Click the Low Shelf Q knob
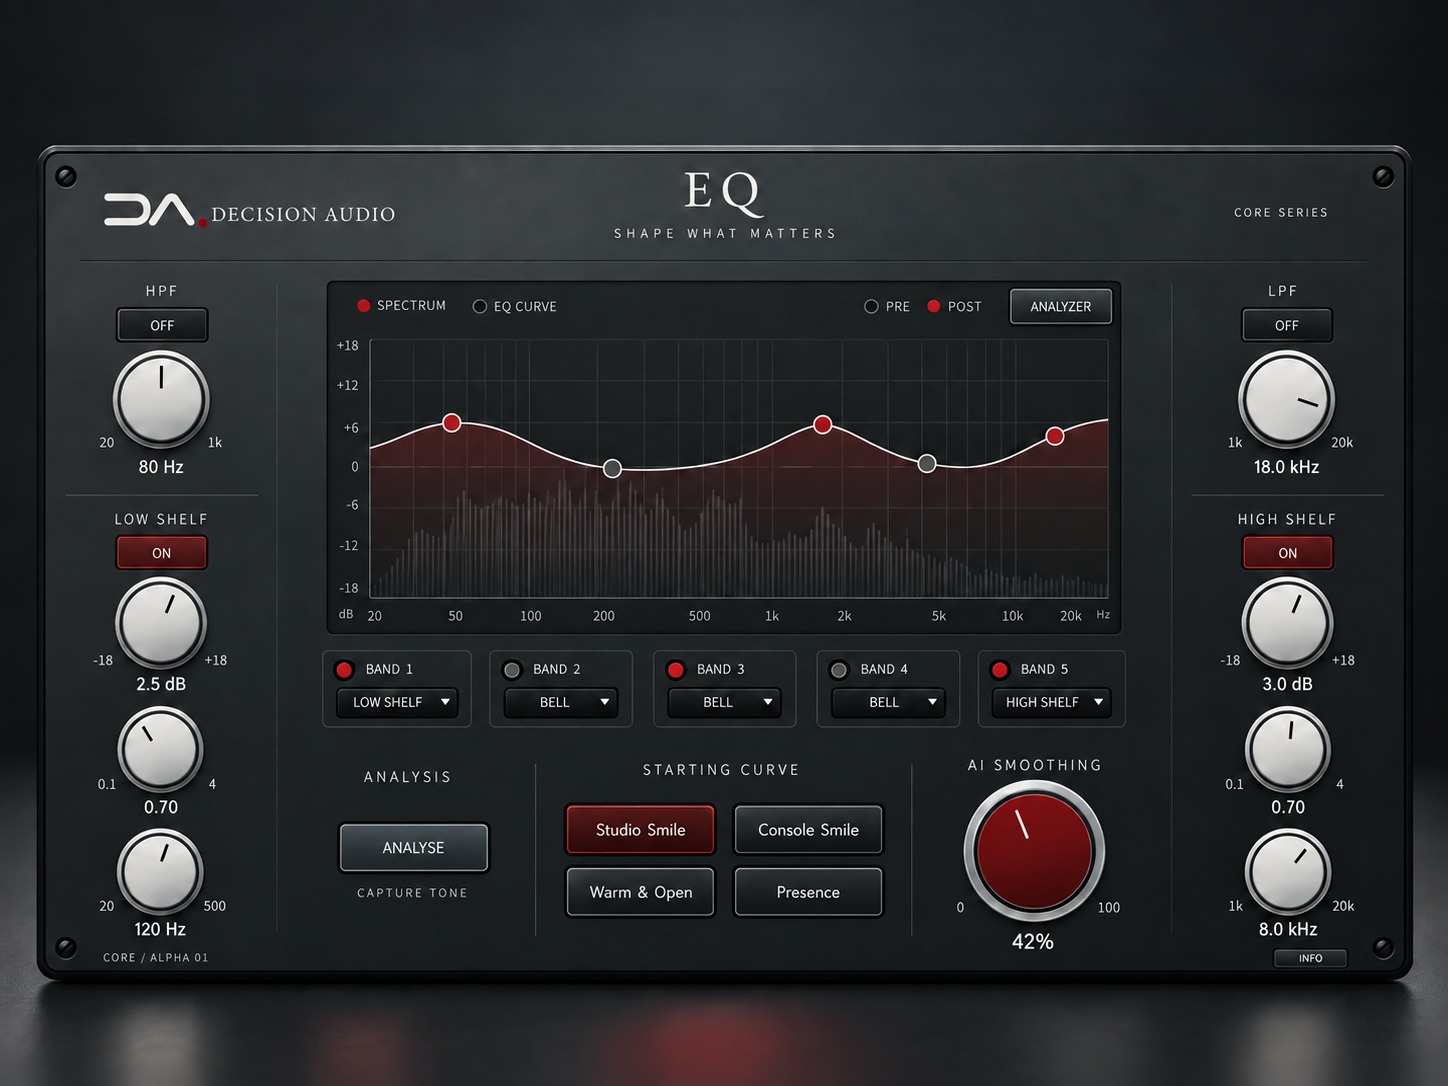1448x1086 pixels. (x=161, y=749)
